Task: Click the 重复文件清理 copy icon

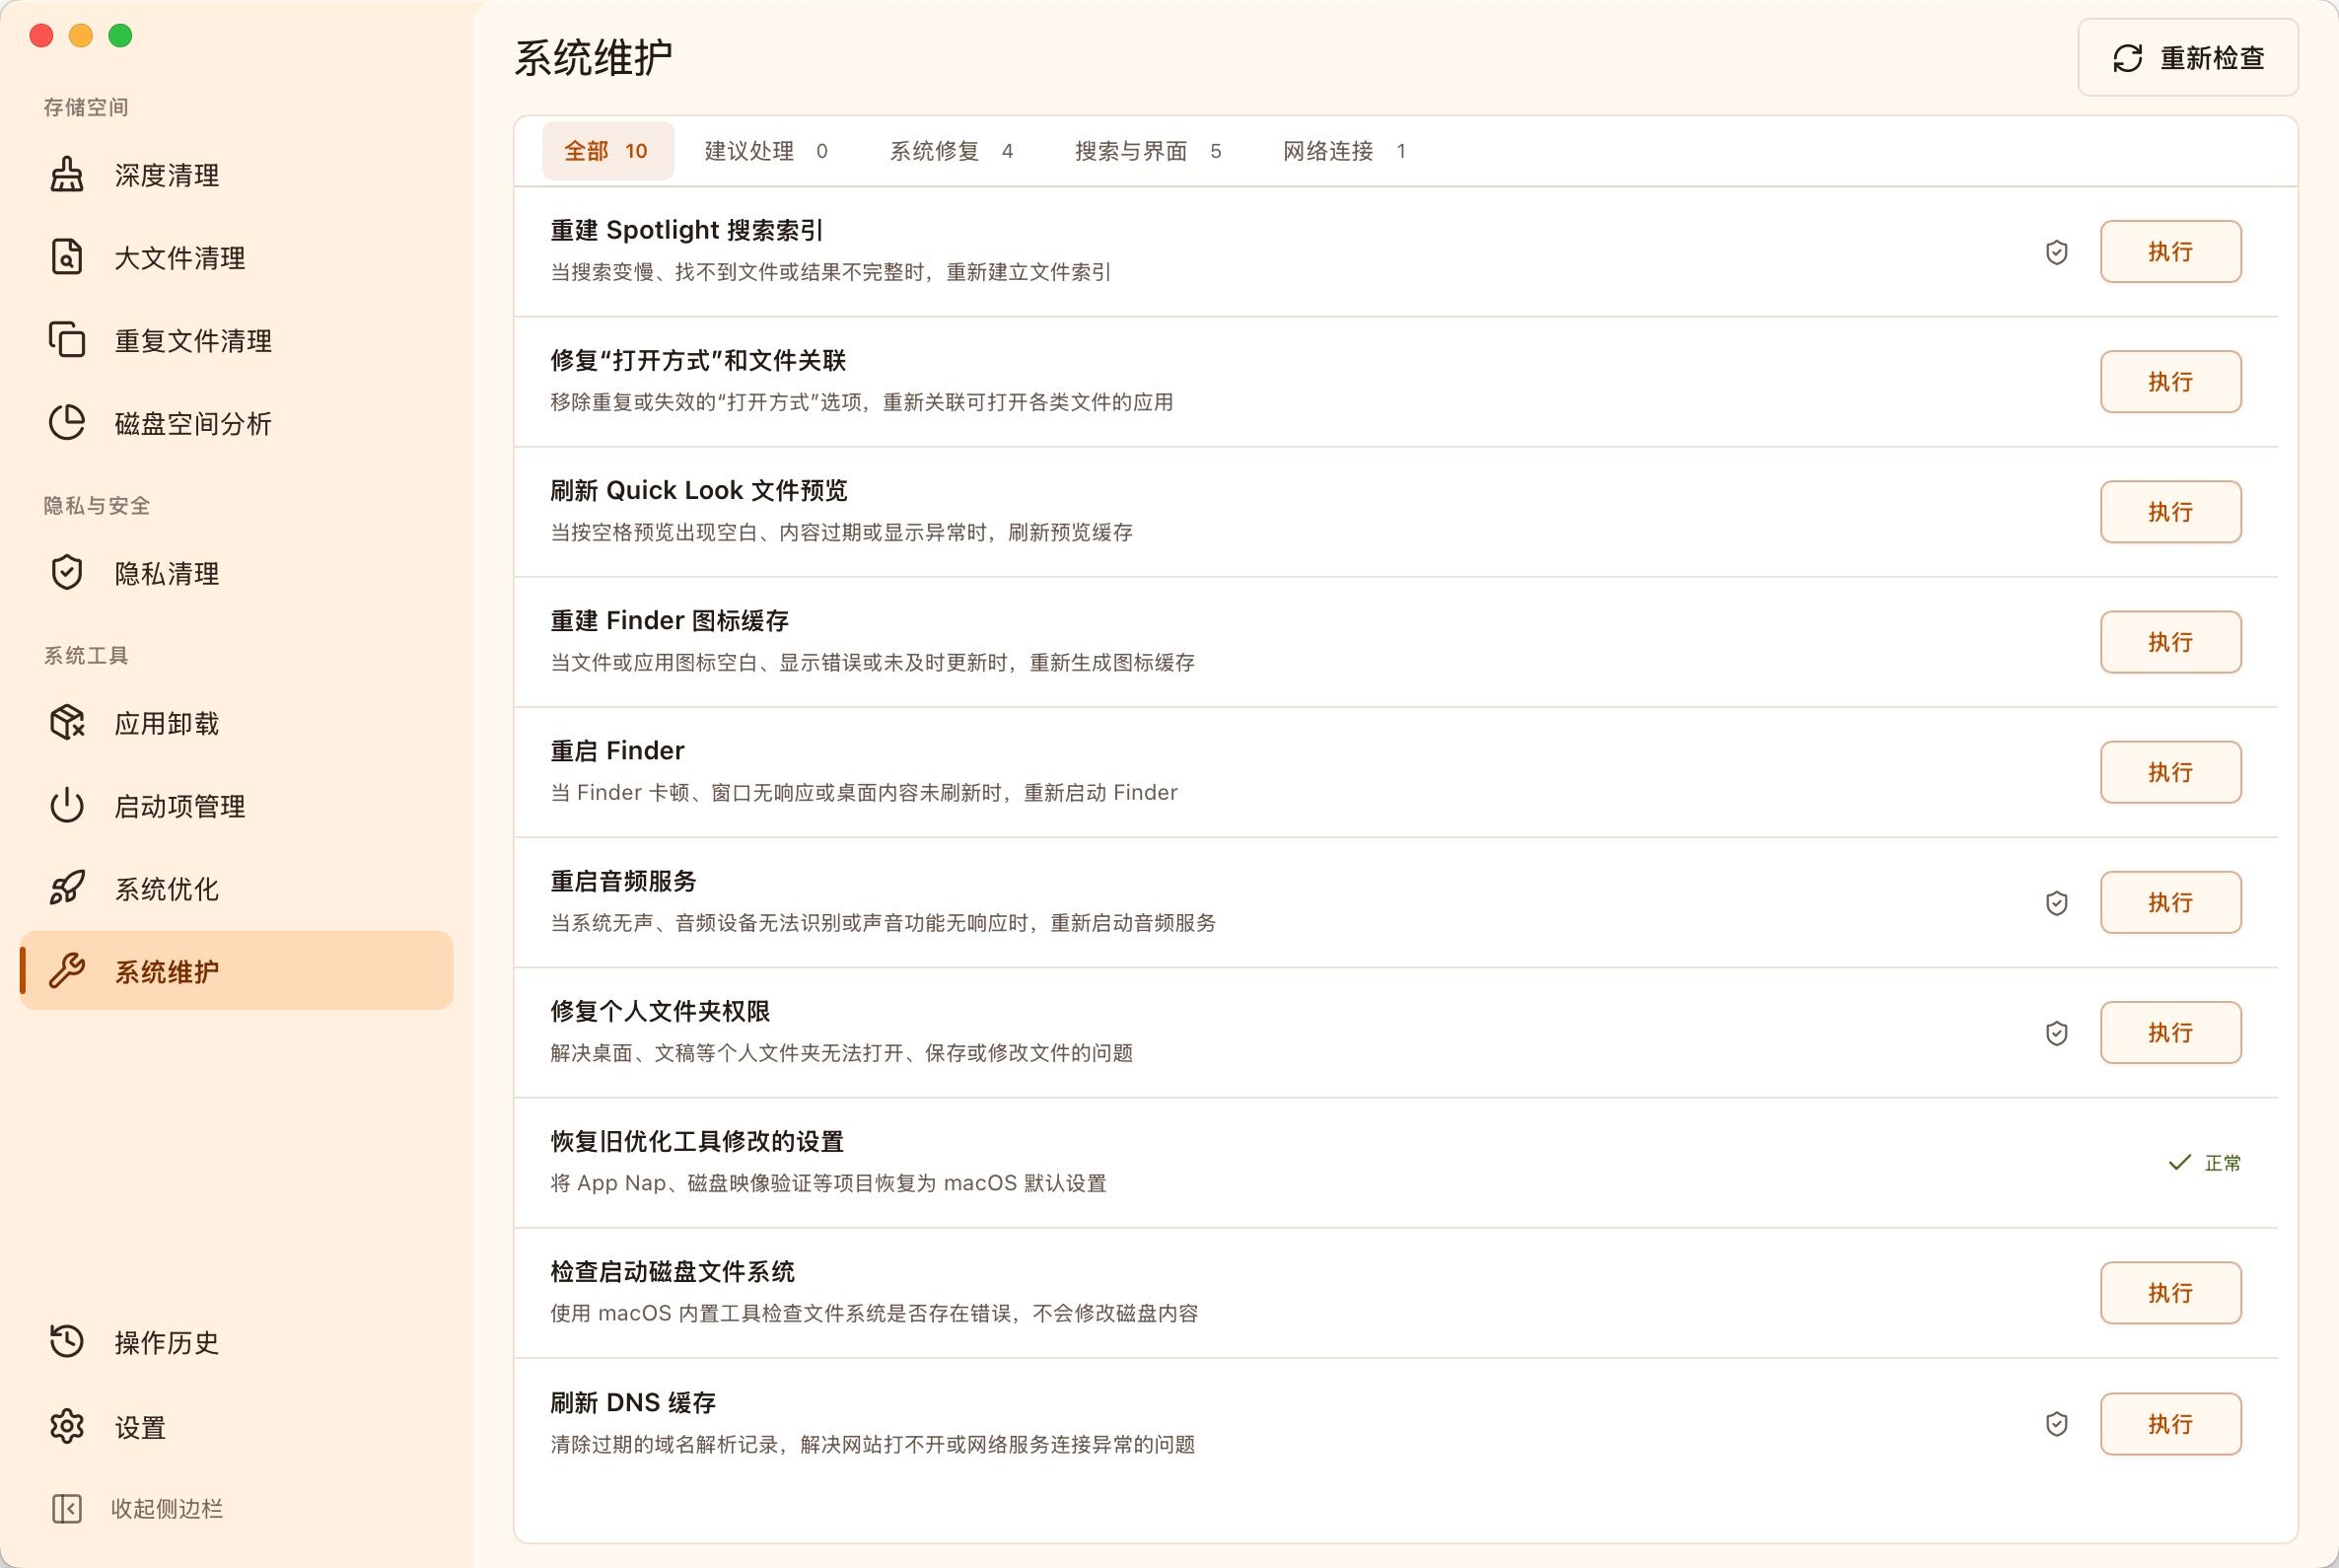Action: (x=67, y=340)
